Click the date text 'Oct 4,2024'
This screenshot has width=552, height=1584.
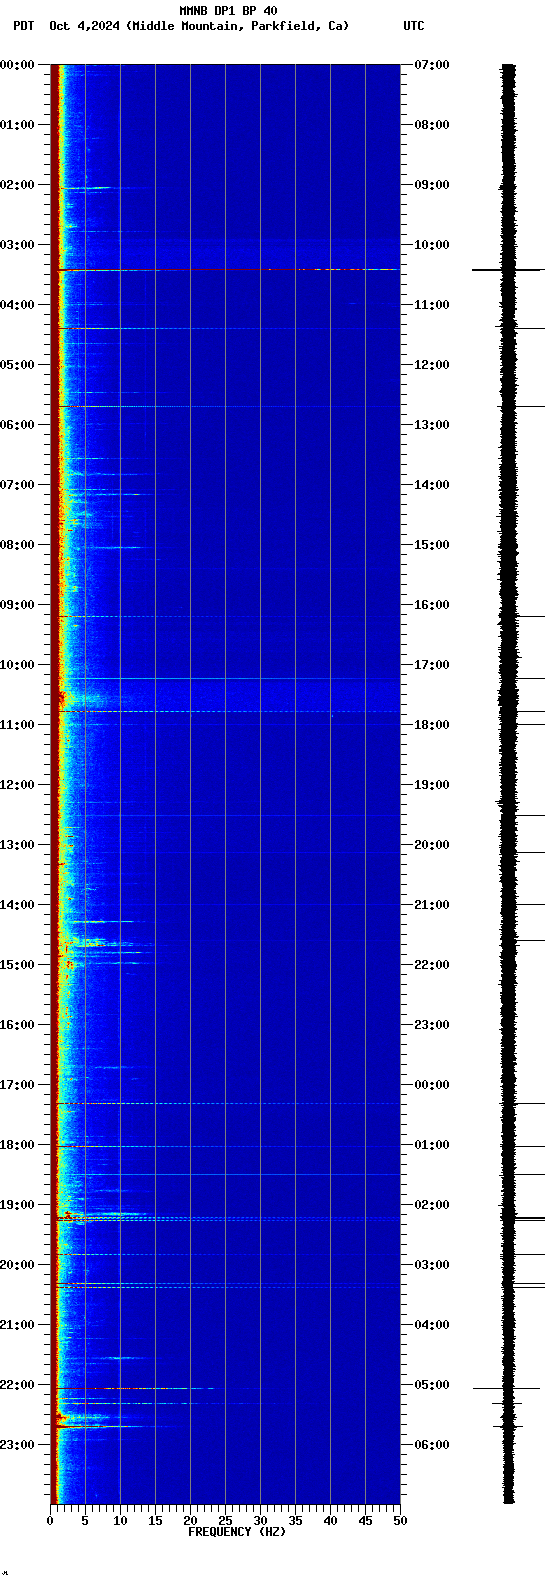(x=84, y=26)
